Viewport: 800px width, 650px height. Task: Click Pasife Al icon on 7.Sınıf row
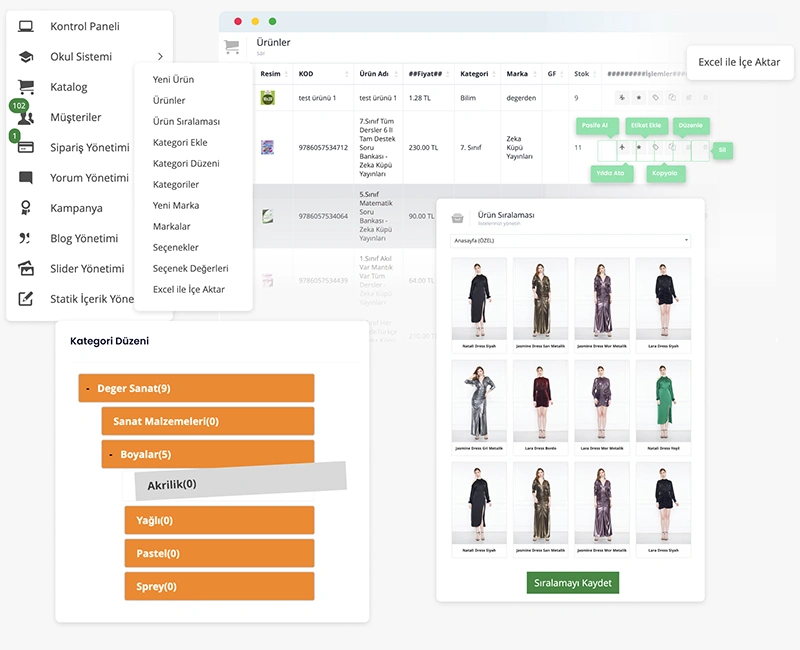point(622,147)
